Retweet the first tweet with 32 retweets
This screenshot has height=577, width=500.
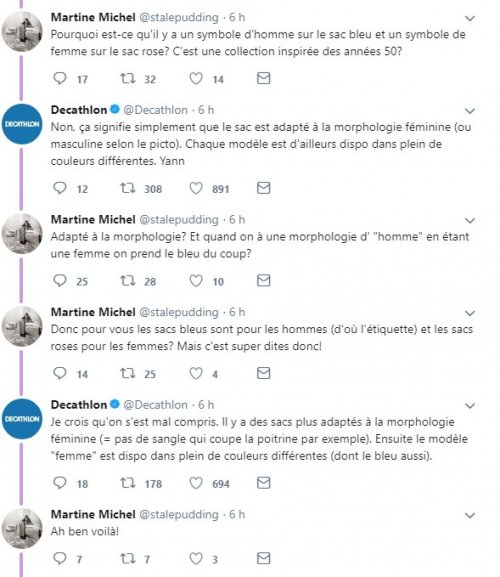coord(128,78)
